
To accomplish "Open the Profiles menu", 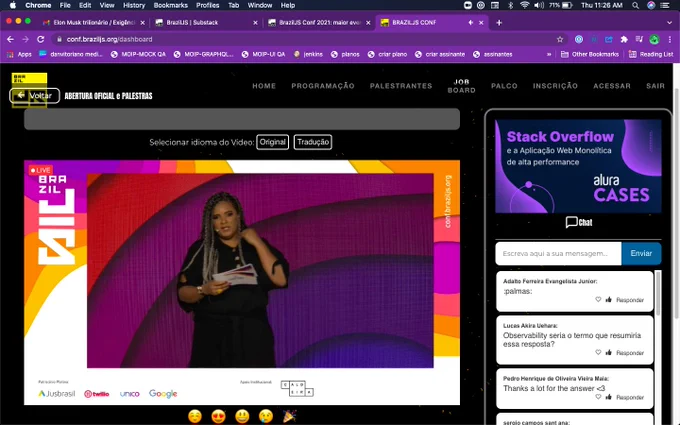I will coord(207,5).
